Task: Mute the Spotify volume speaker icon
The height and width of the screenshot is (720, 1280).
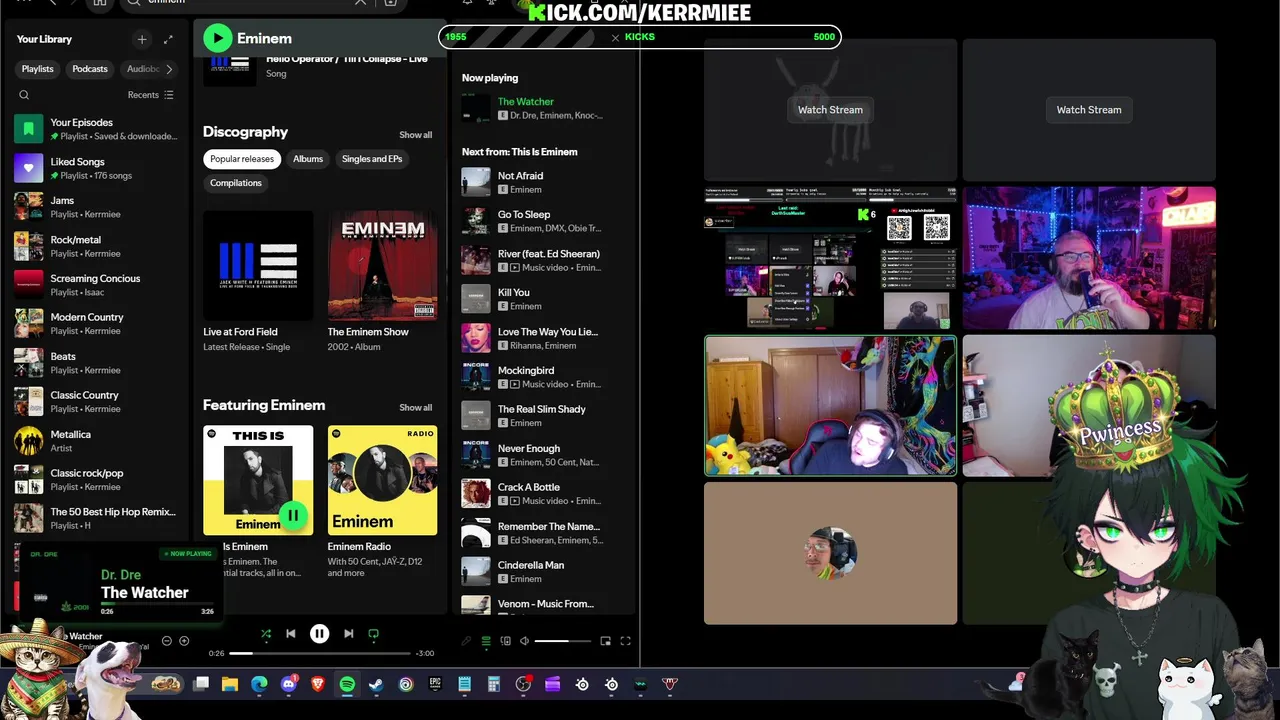Action: (x=524, y=641)
